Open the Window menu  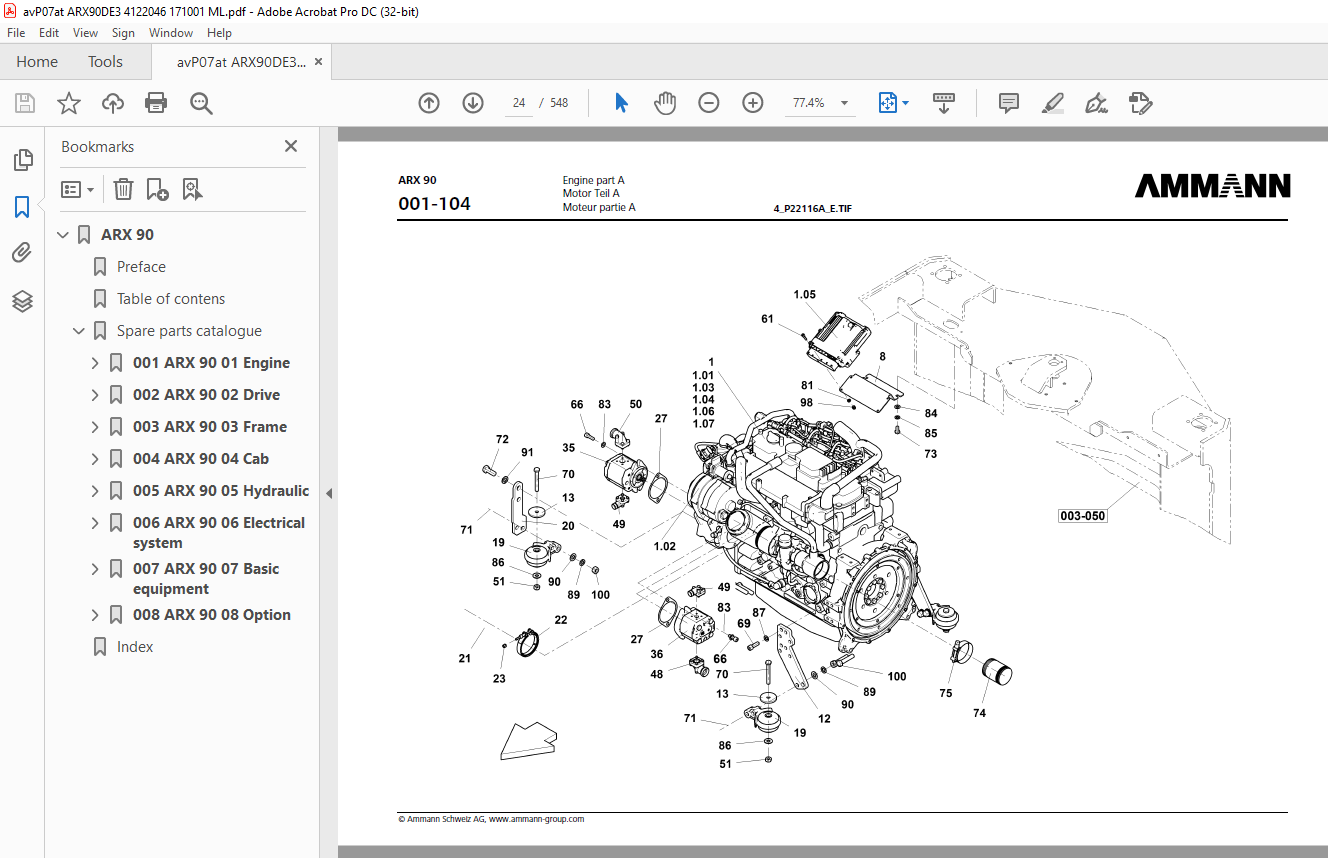pyautogui.click(x=171, y=33)
